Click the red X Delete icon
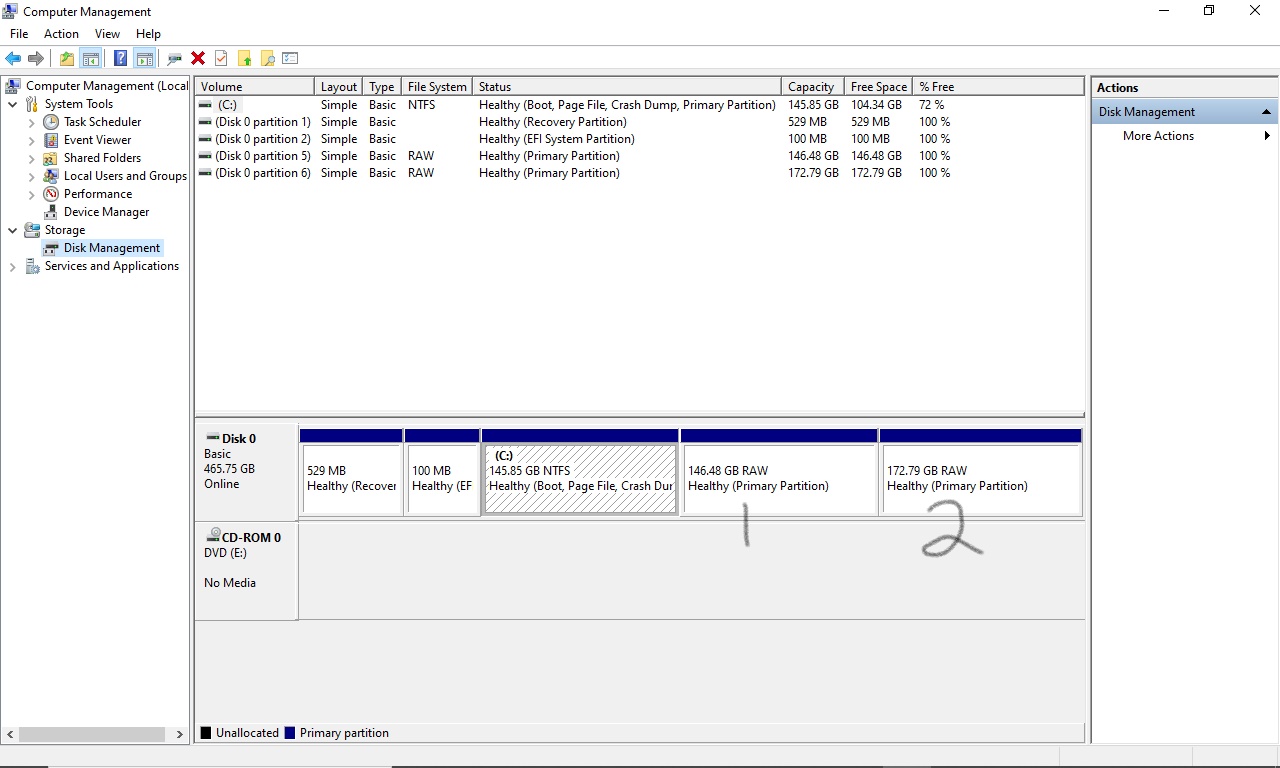1280x768 pixels. [x=198, y=59]
